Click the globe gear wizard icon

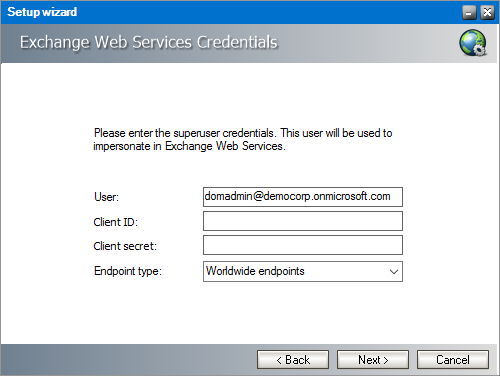473,43
